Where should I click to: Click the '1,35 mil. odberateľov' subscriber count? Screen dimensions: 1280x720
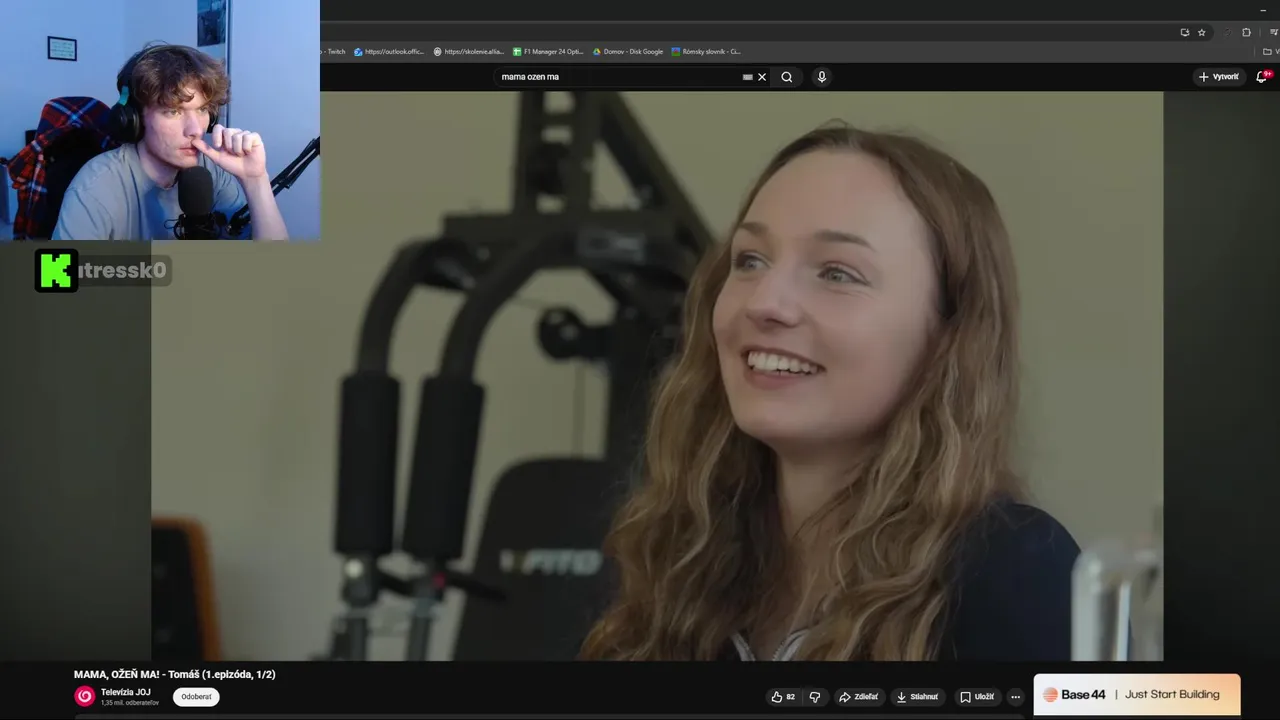(129, 703)
